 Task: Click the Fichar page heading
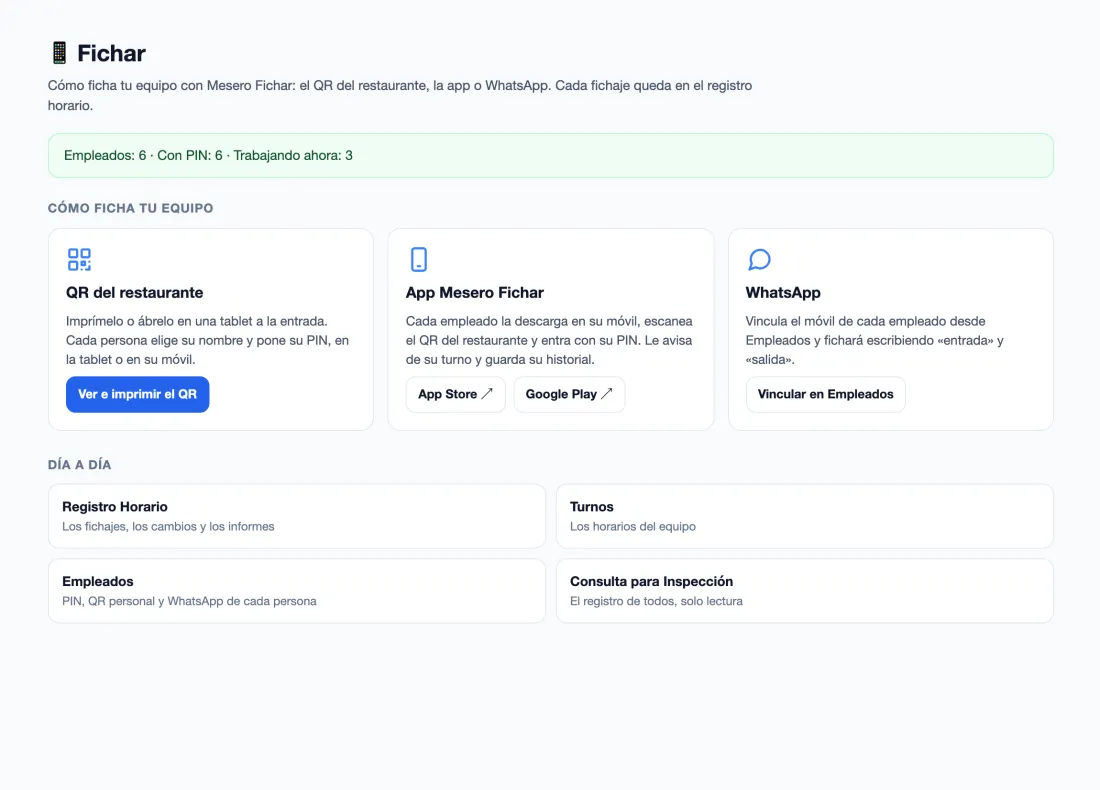(111, 53)
